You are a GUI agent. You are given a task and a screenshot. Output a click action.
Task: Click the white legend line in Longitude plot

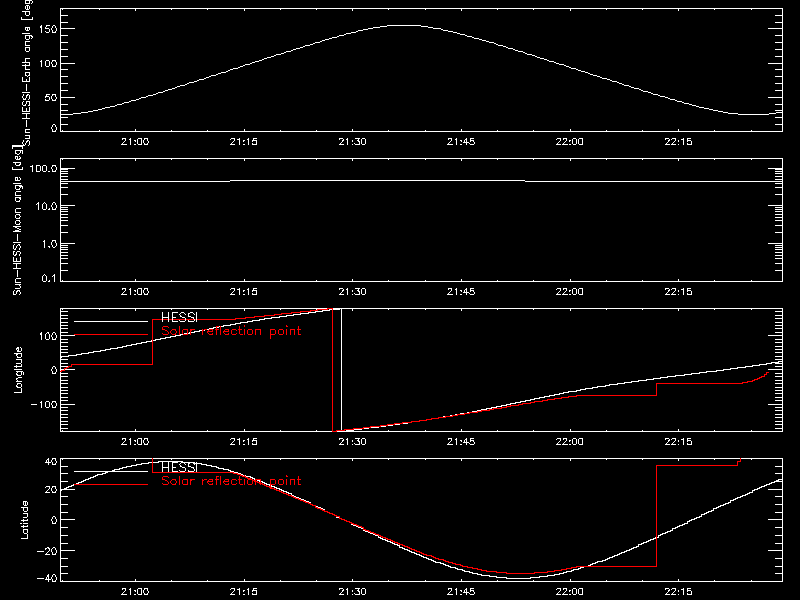tap(111, 321)
